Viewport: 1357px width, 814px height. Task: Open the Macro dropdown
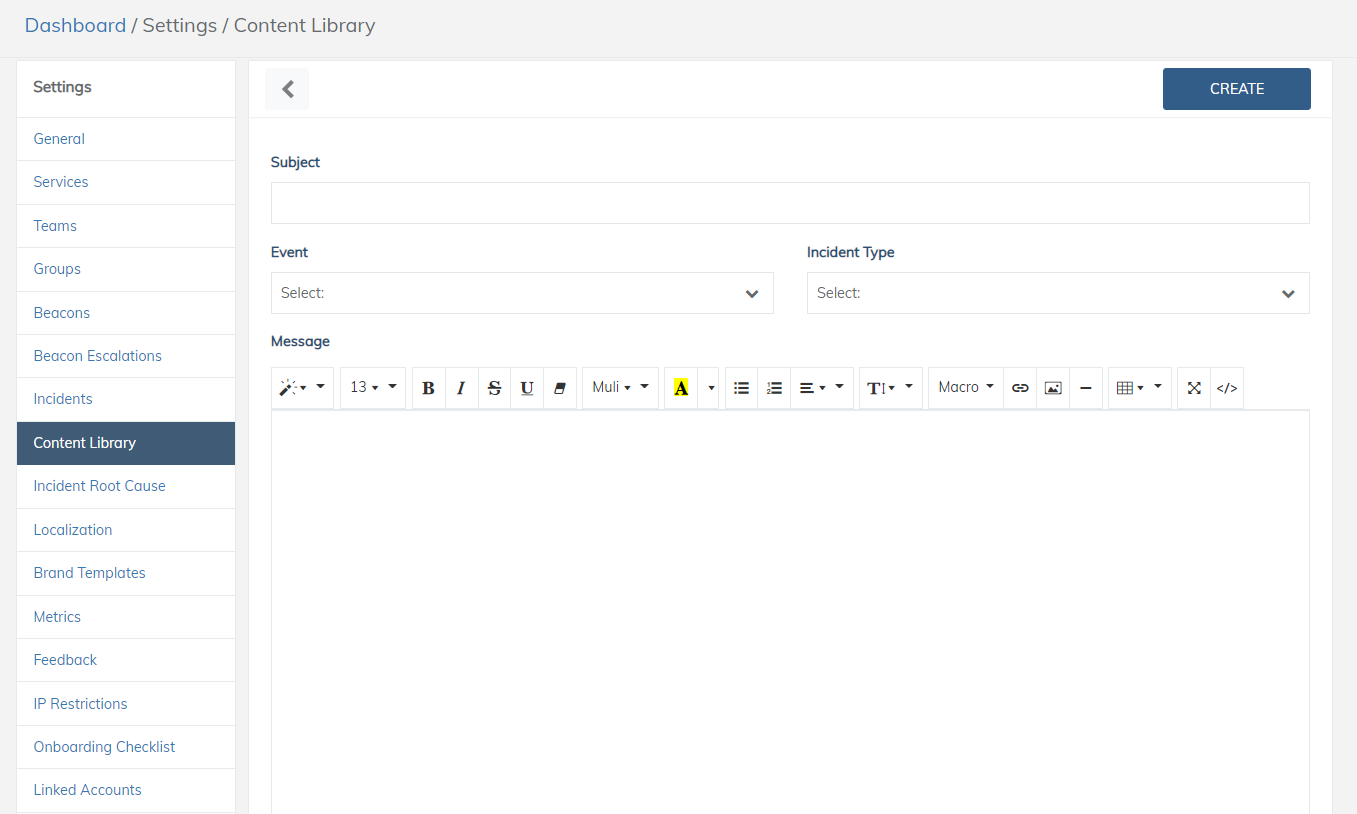tap(966, 388)
